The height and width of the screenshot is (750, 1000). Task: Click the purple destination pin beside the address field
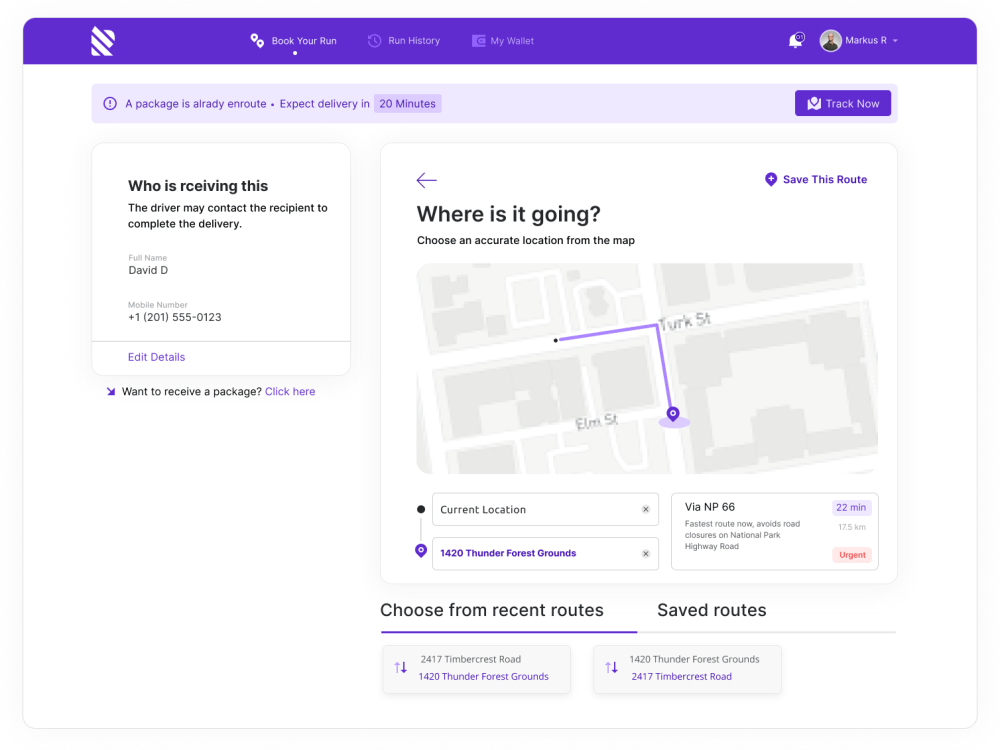[421, 550]
